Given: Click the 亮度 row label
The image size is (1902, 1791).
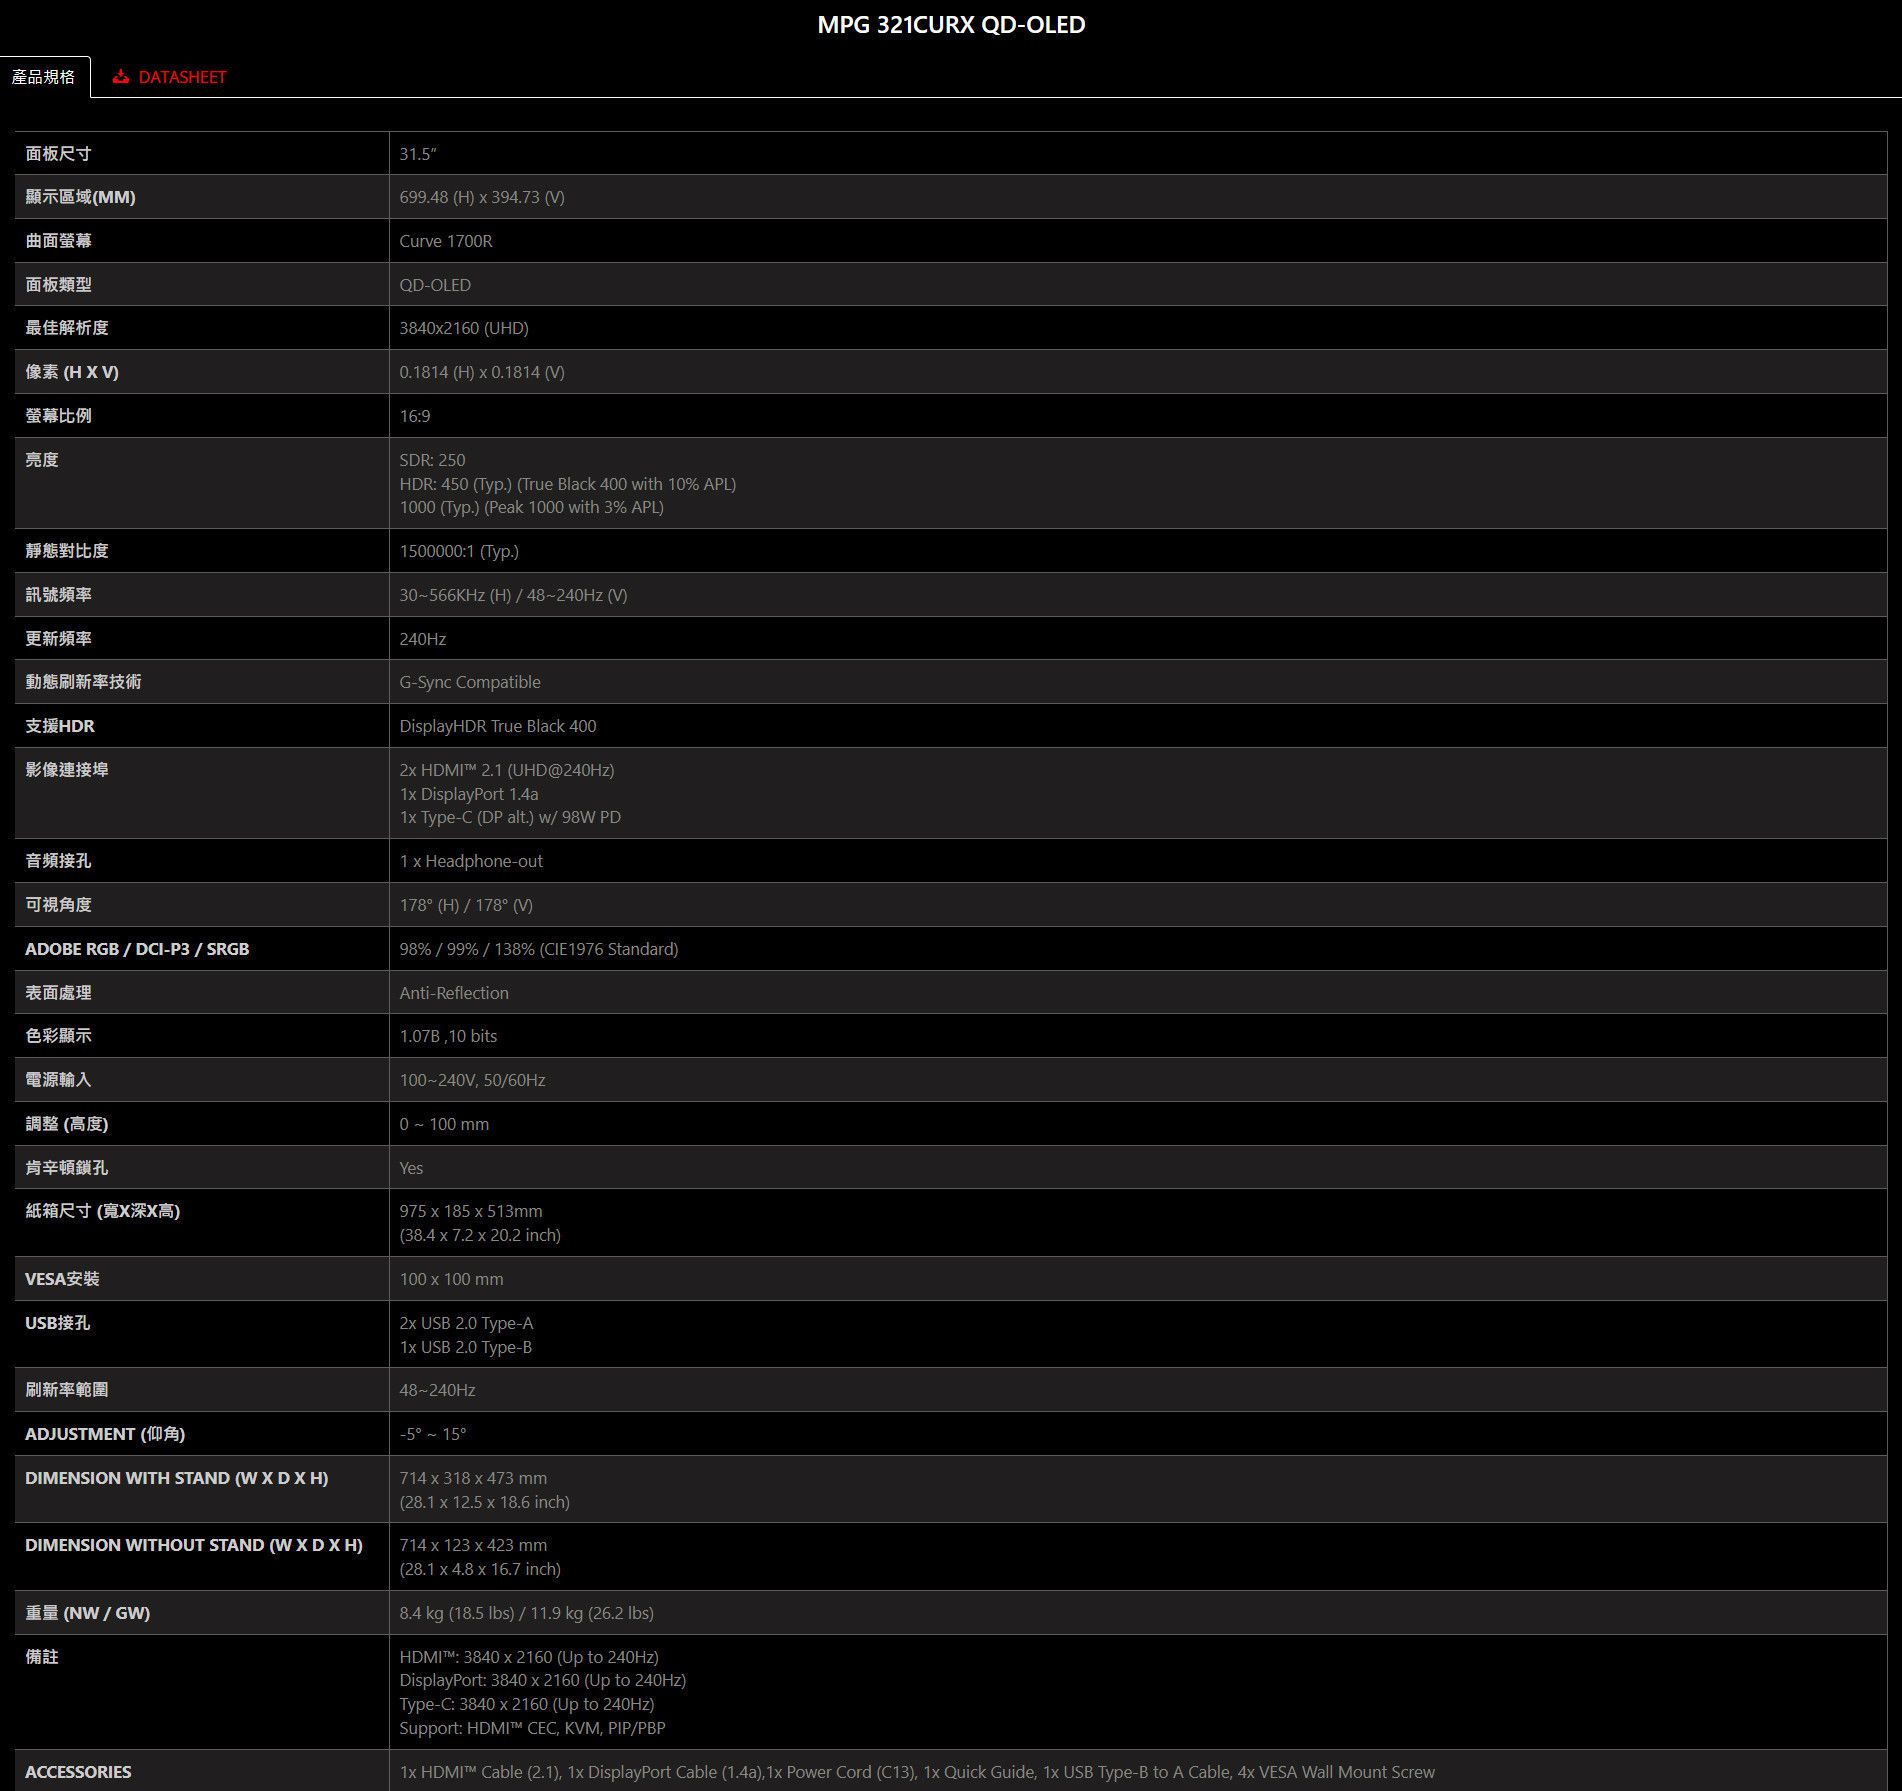Looking at the screenshot, I should (42, 460).
